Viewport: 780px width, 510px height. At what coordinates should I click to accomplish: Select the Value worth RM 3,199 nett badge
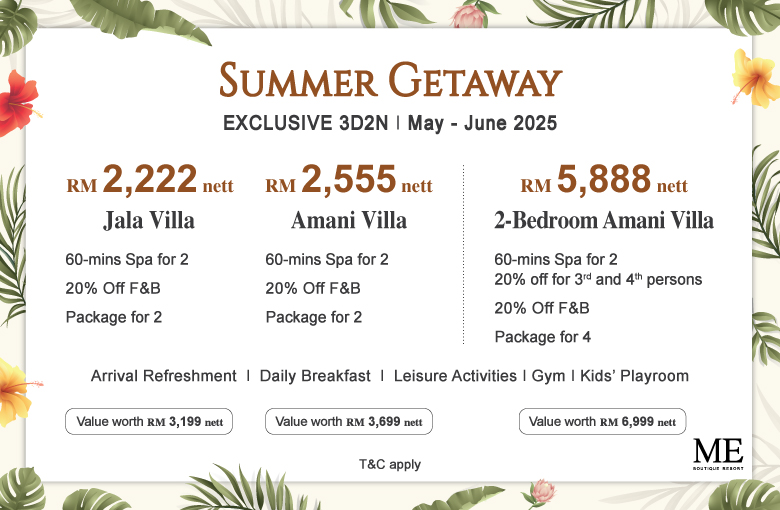click(x=149, y=421)
